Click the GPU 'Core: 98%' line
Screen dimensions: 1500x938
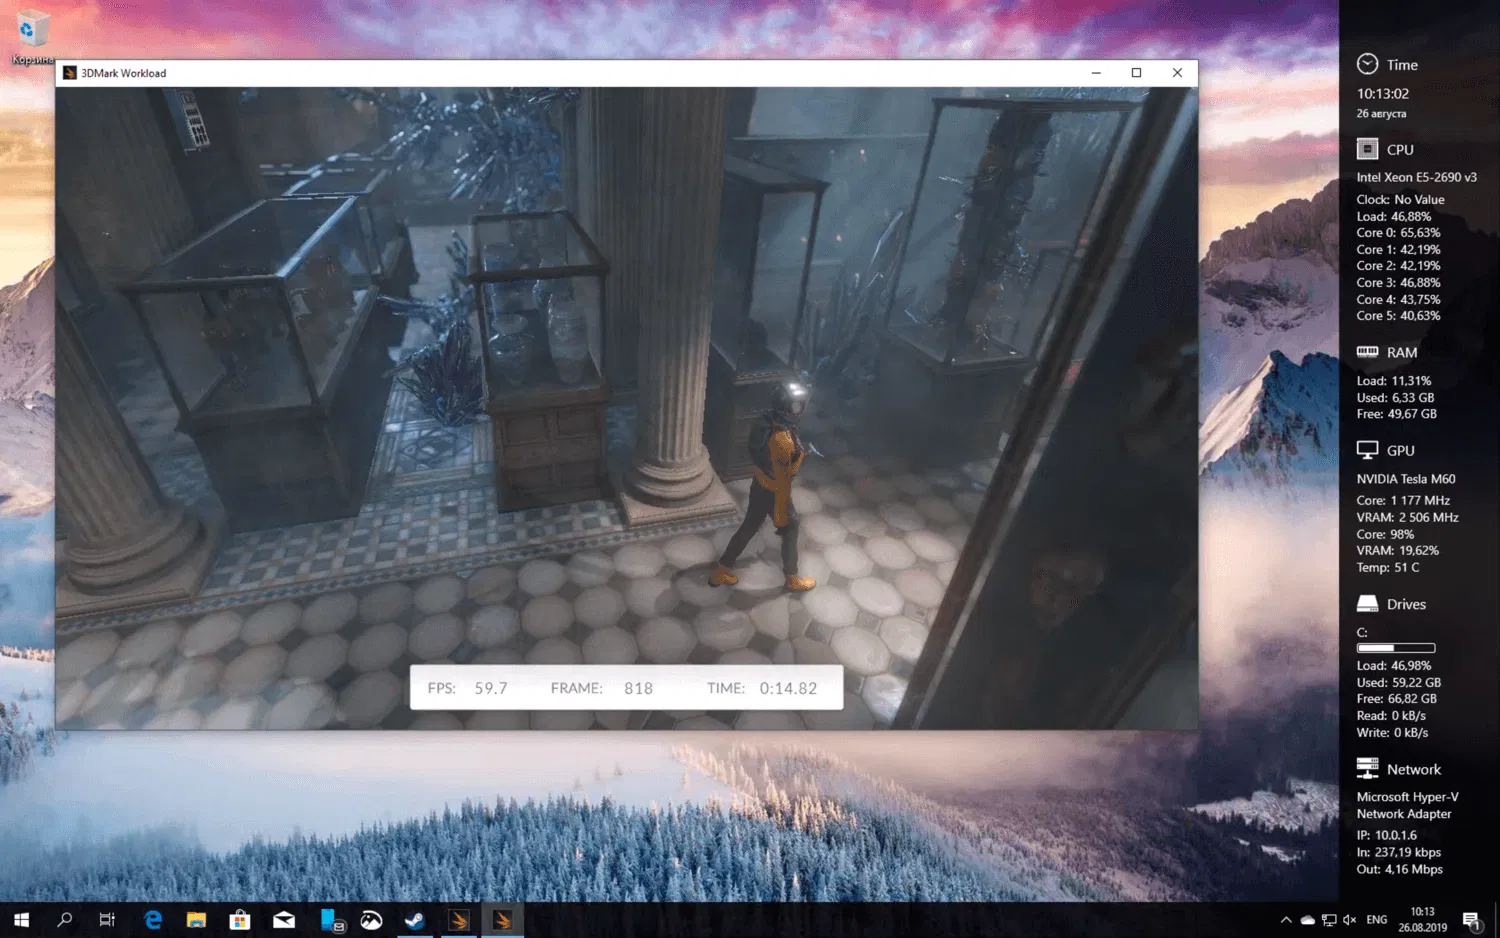1385,534
